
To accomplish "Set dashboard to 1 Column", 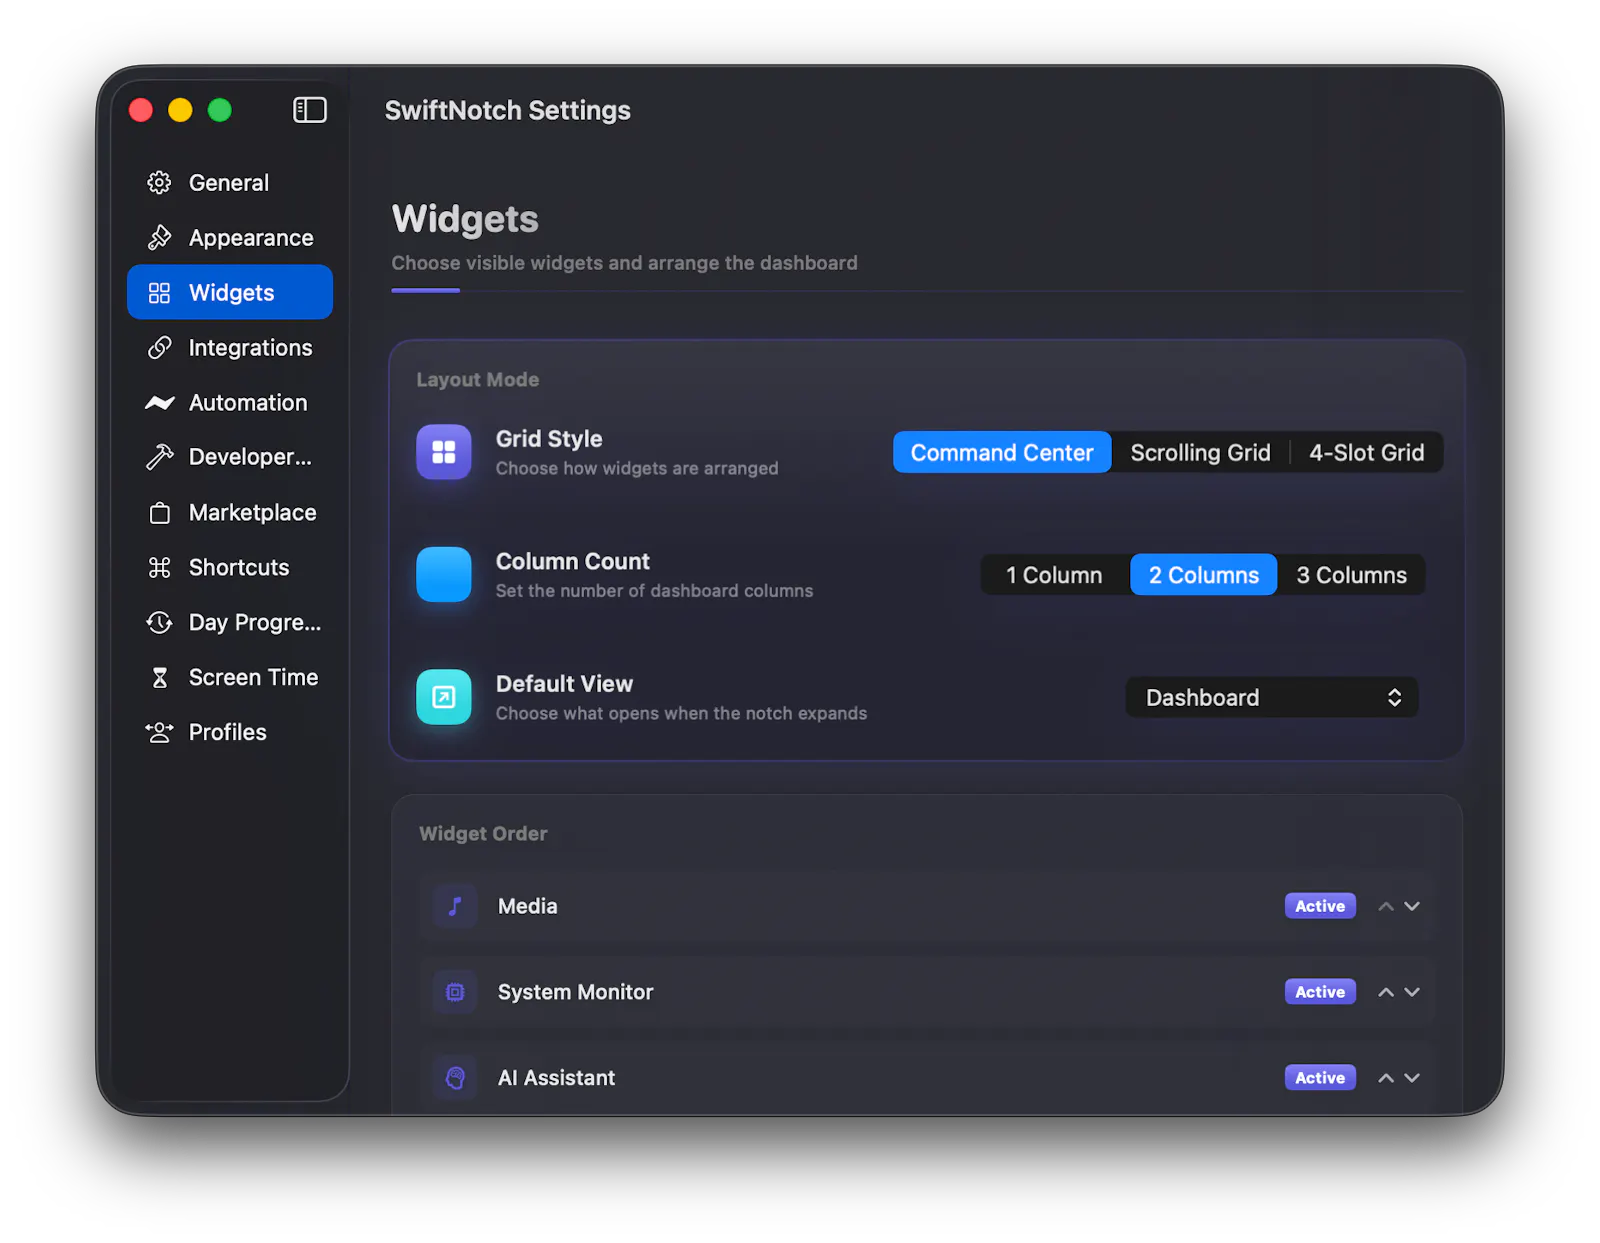I will click(1054, 575).
